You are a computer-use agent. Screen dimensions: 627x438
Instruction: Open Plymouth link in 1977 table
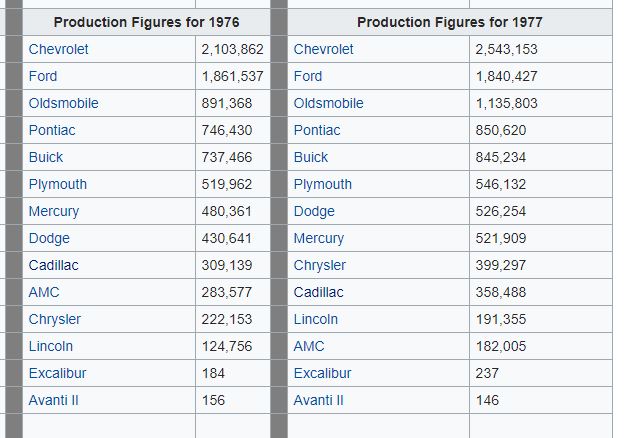(323, 184)
